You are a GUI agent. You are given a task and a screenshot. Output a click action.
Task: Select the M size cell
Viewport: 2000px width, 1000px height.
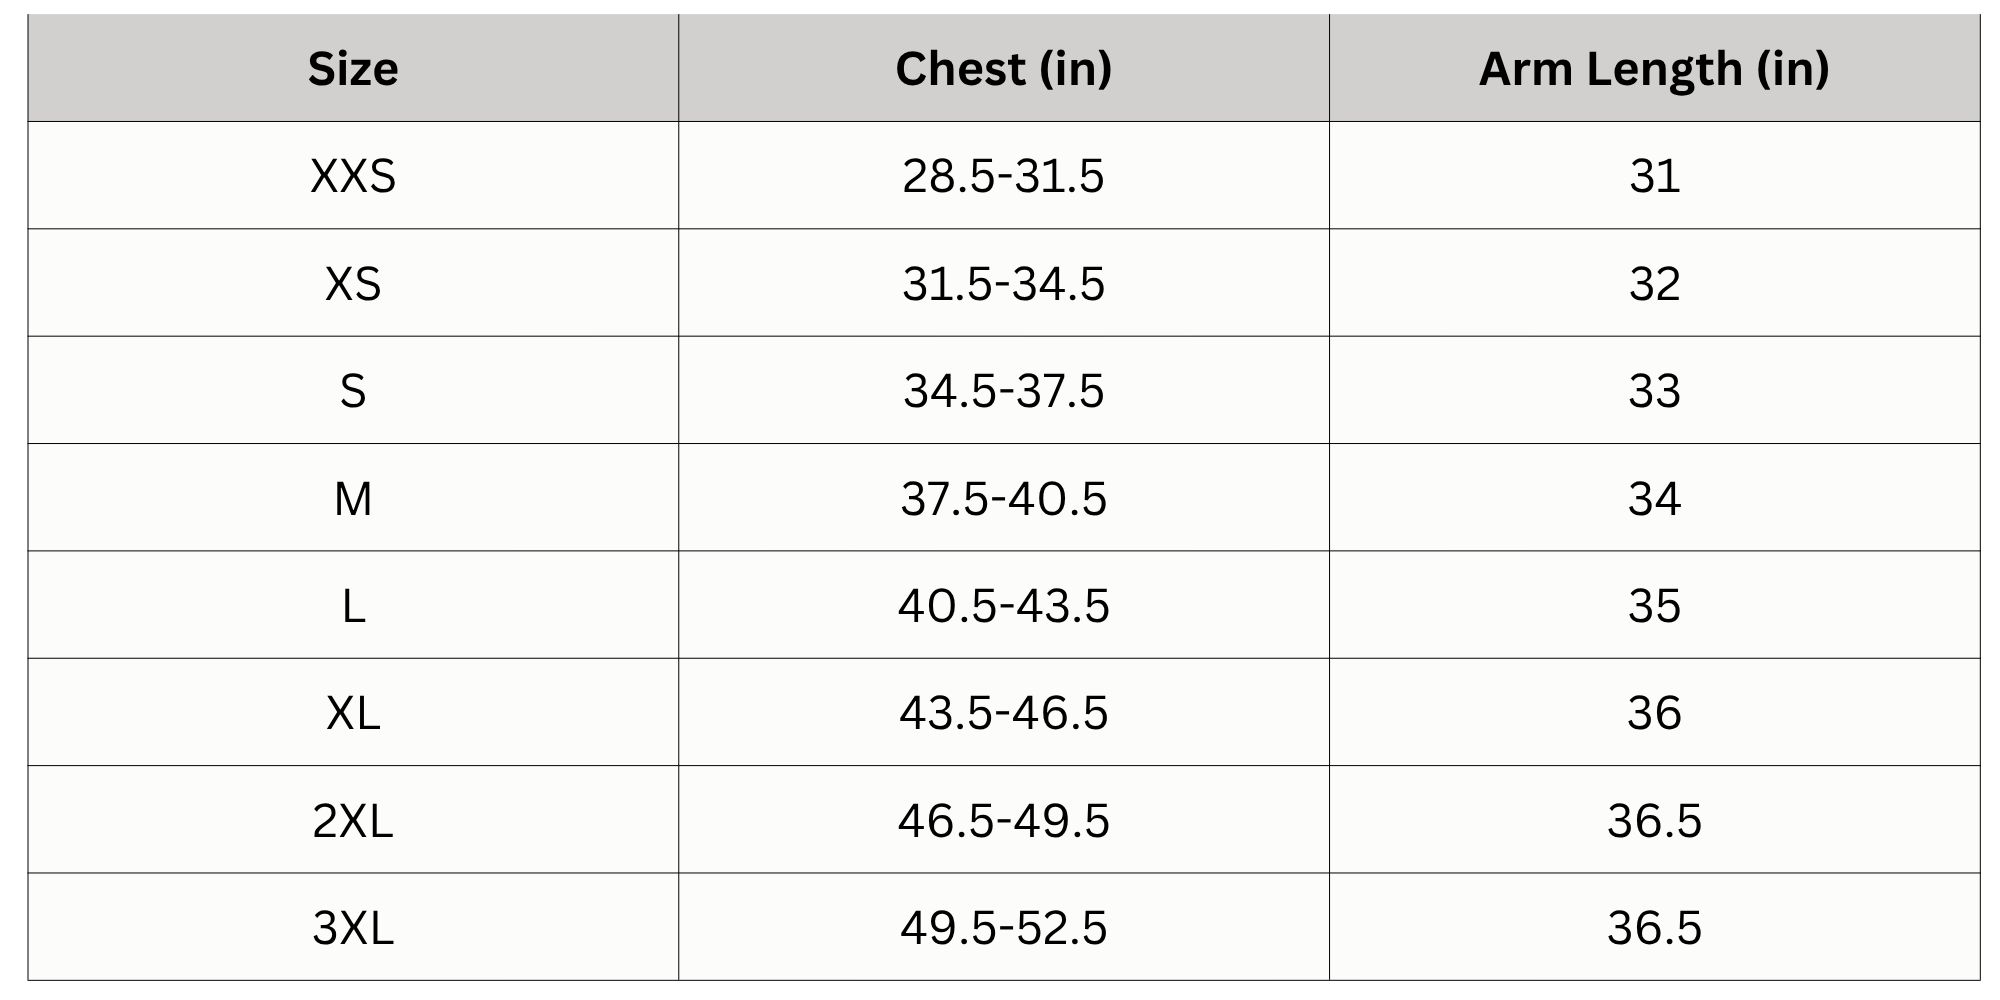353,498
